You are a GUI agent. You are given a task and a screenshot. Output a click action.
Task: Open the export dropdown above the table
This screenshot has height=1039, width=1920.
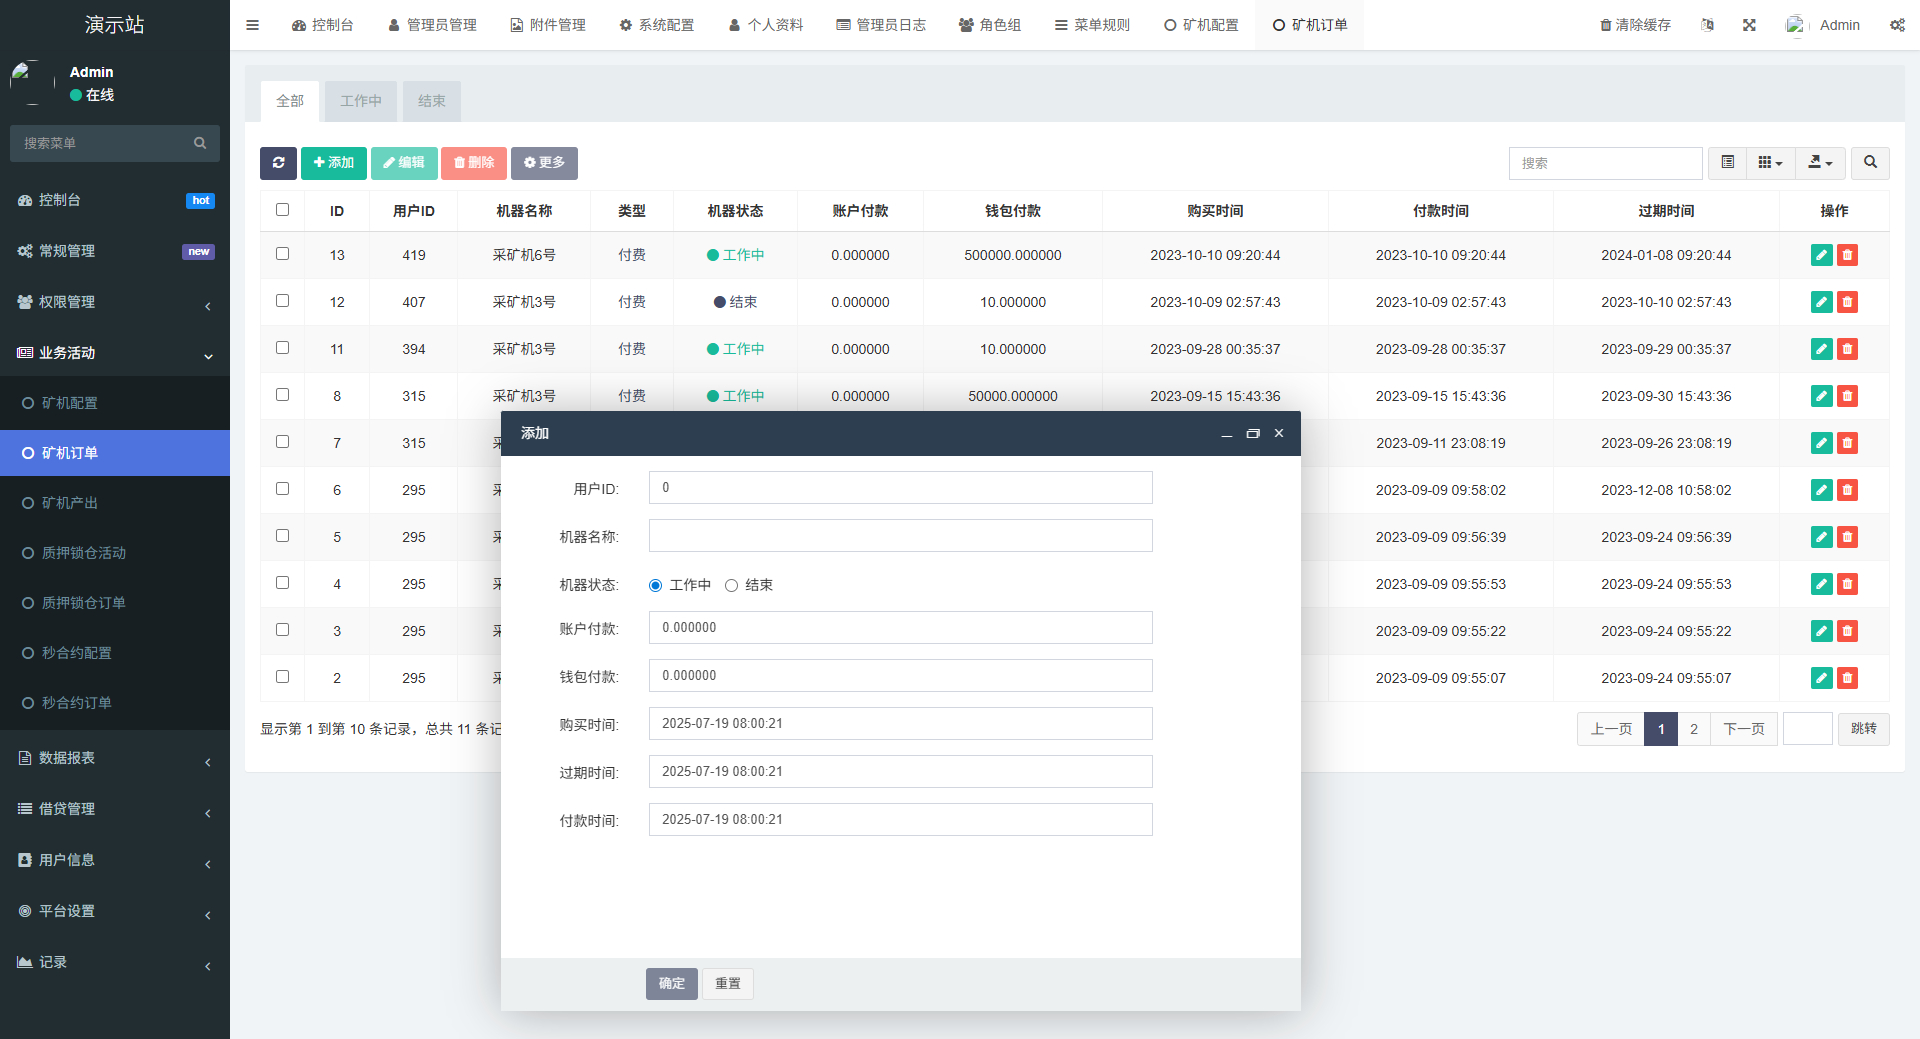[1819, 162]
